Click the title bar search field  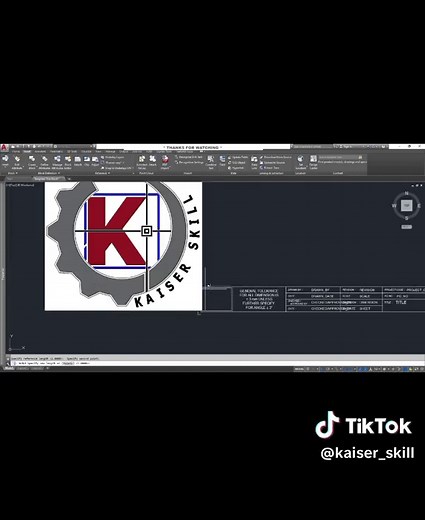(x=312, y=147)
